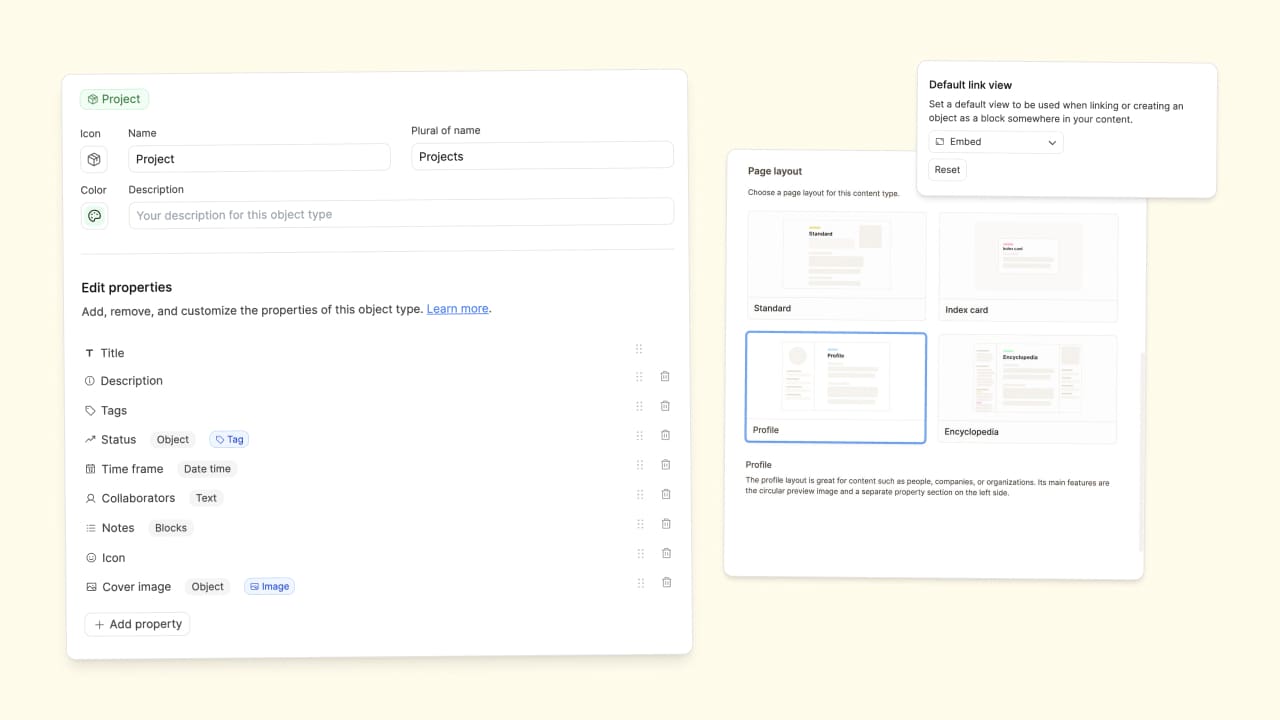This screenshot has height=720, width=1280.
Task: Grab the drag handle for Title property
Action: pyautogui.click(x=639, y=349)
